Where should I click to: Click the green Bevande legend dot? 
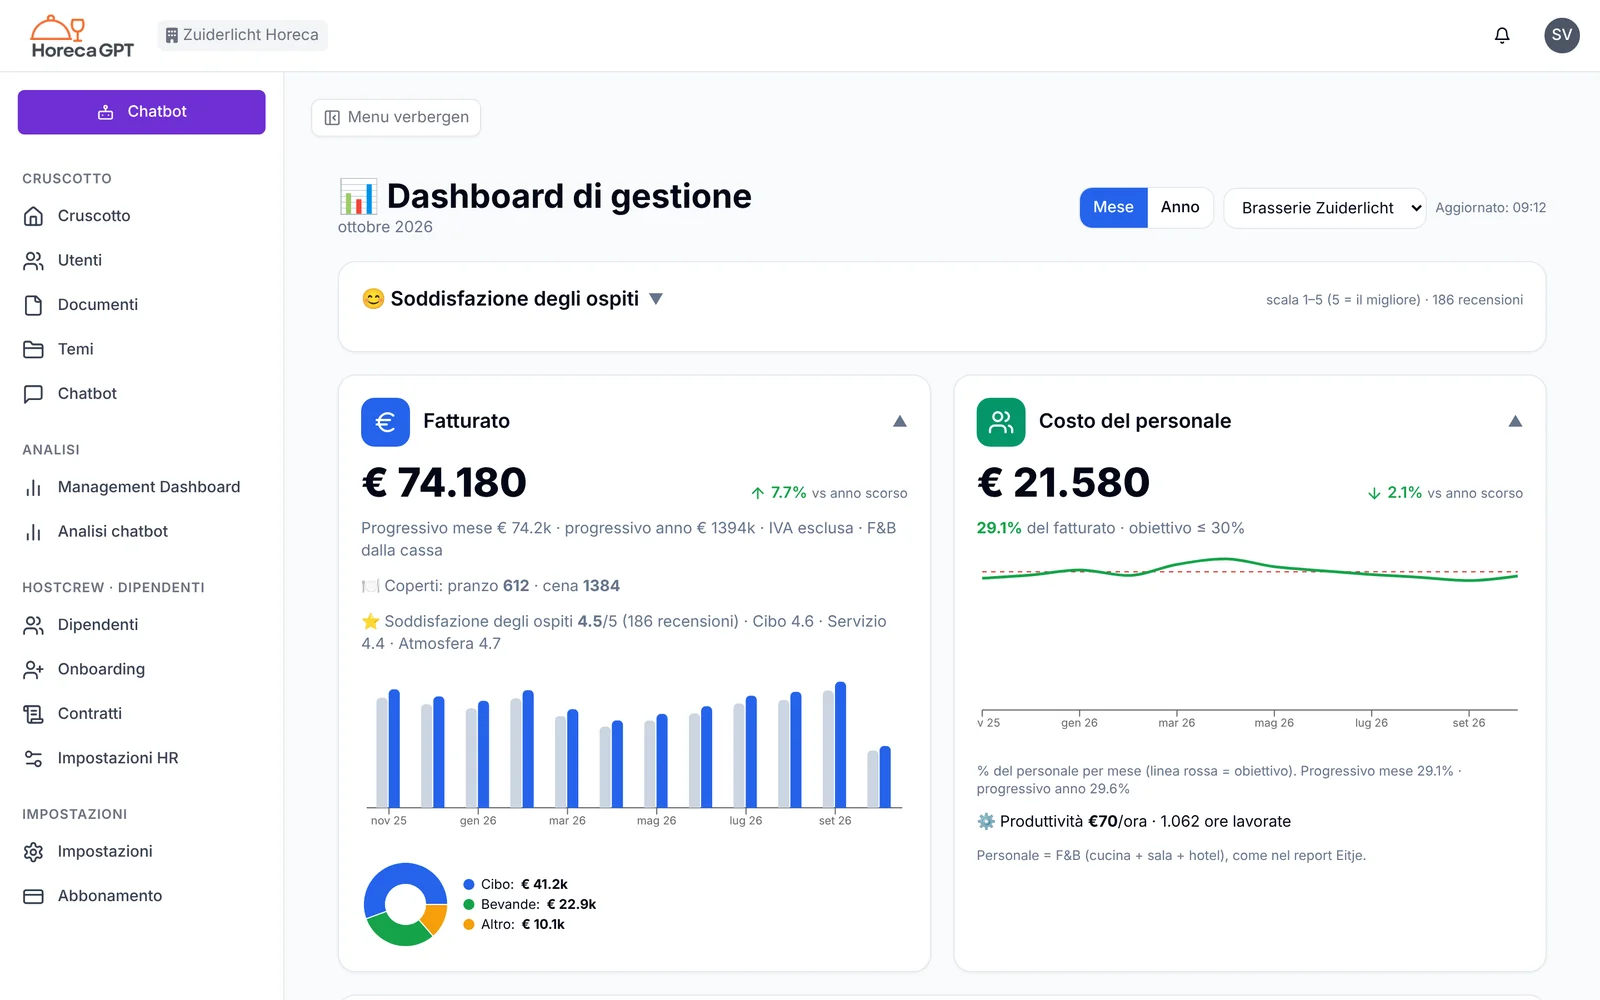coord(469,905)
